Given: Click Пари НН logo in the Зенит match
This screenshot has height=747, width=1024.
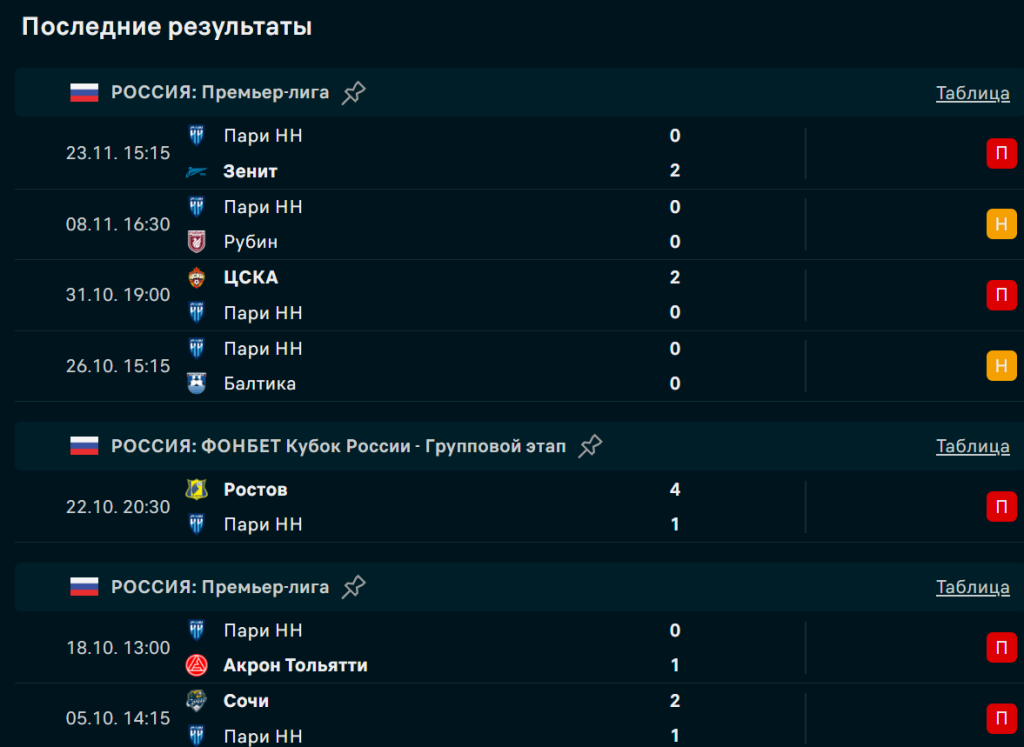Looking at the screenshot, I should click(x=197, y=136).
